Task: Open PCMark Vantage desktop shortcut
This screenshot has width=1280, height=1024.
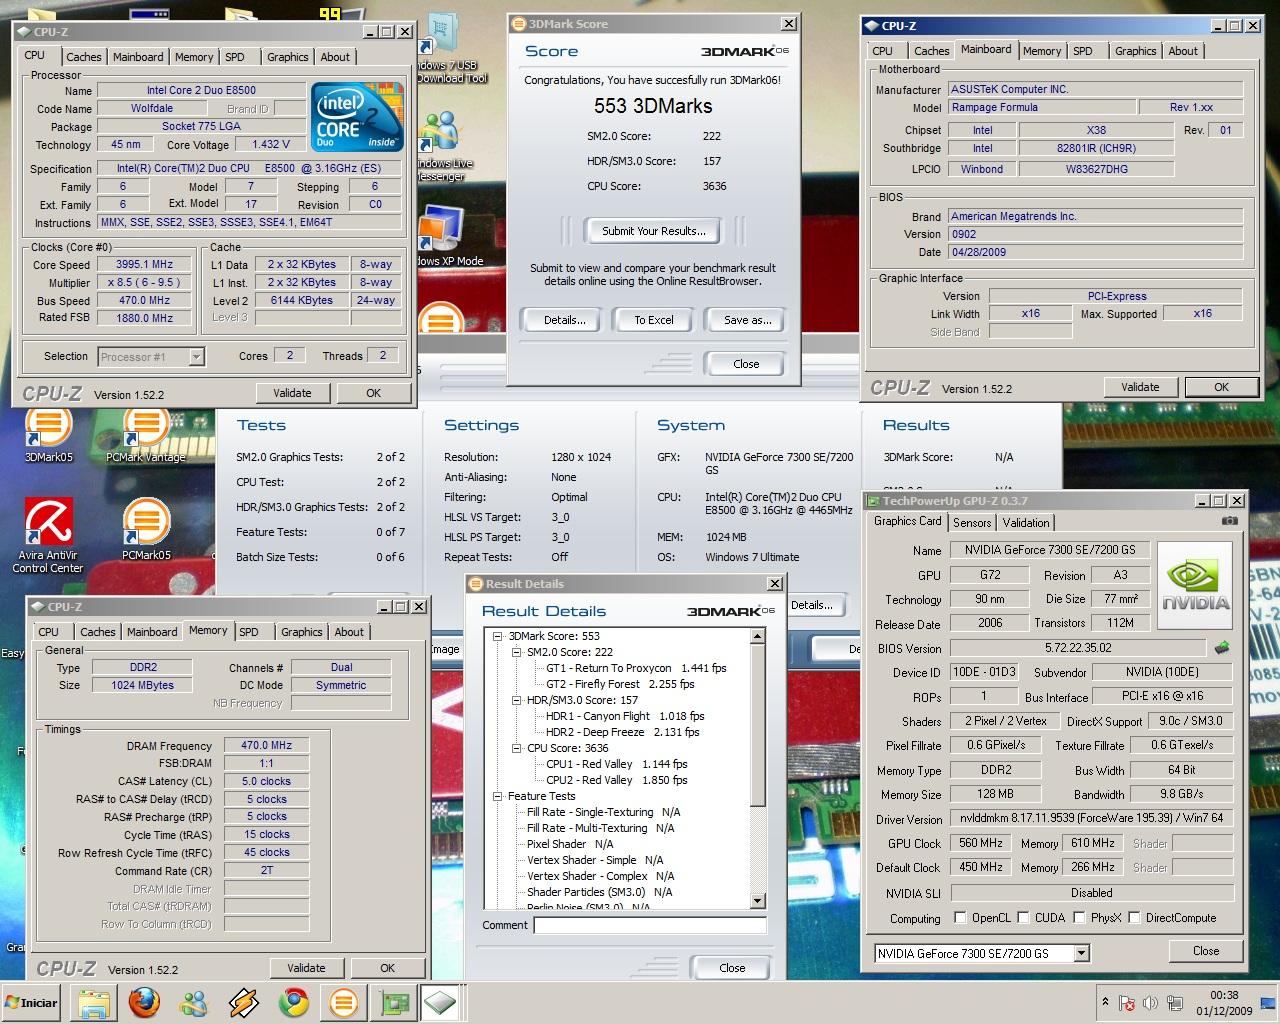Action: click(x=146, y=435)
